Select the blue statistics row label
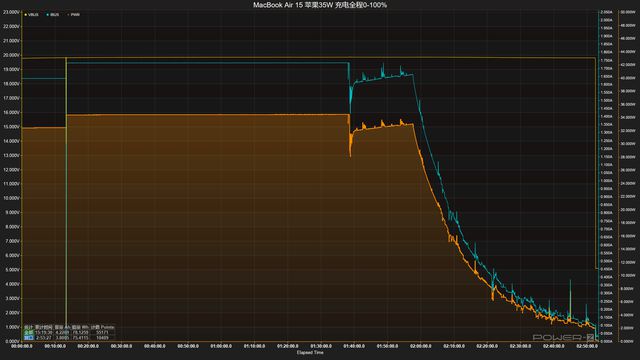This screenshot has width=640, height=360. pos(29,338)
